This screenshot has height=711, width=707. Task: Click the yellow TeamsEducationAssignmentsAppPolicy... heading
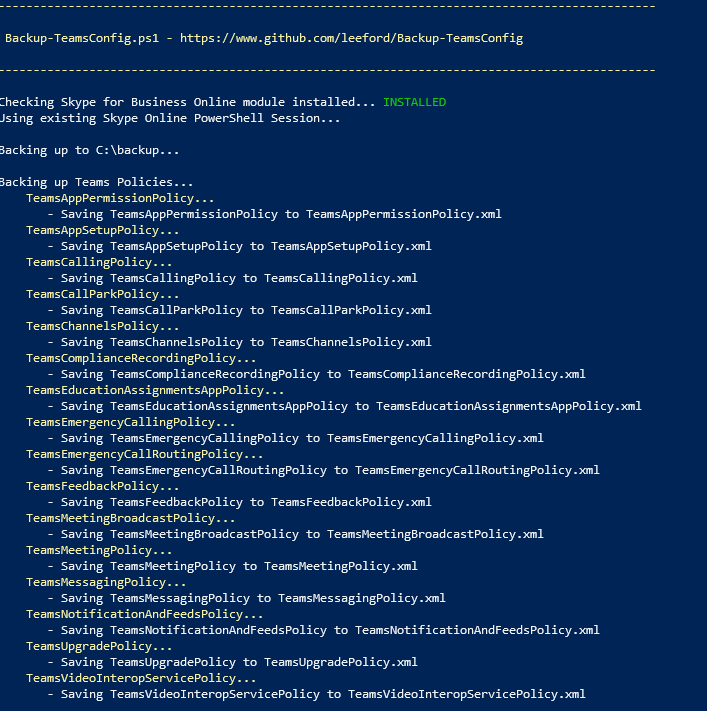click(155, 390)
